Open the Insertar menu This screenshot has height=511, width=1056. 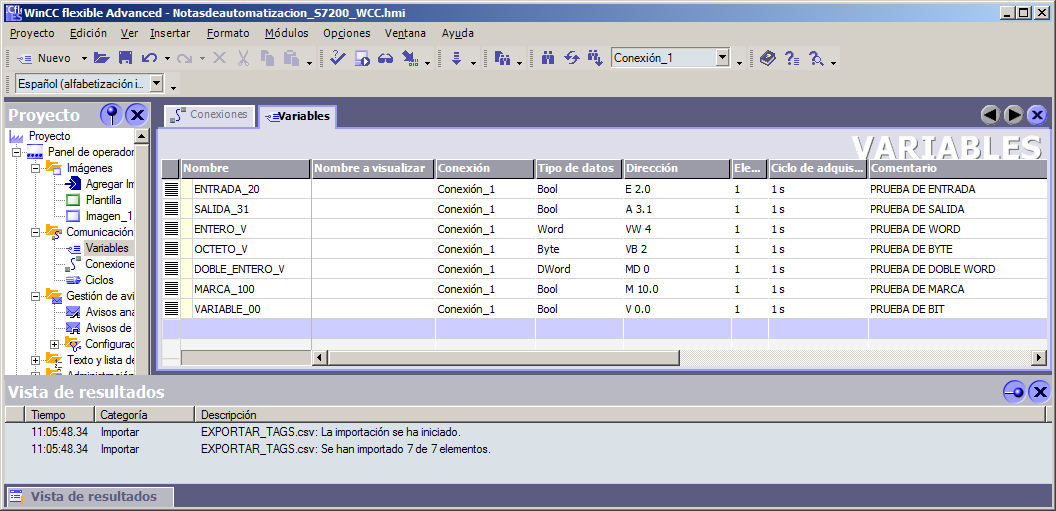(x=170, y=33)
